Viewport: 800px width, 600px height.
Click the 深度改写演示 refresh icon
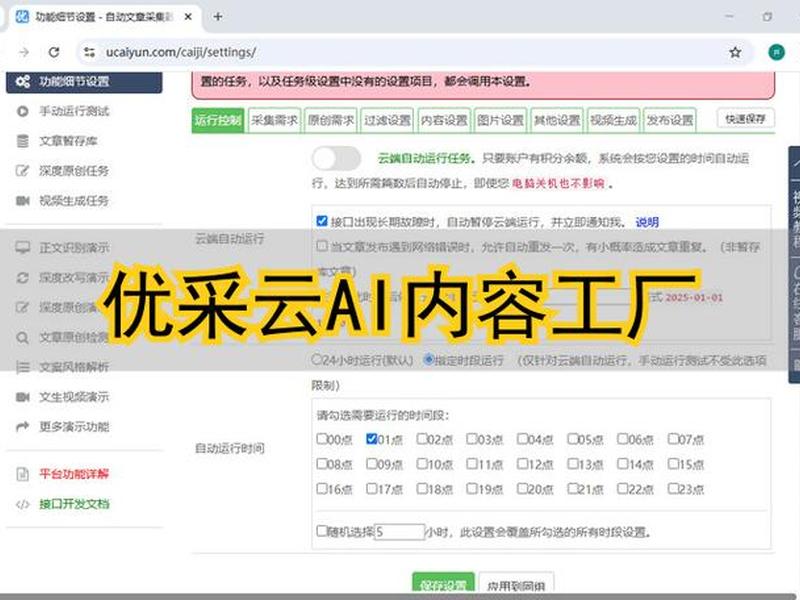(x=22, y=278)
